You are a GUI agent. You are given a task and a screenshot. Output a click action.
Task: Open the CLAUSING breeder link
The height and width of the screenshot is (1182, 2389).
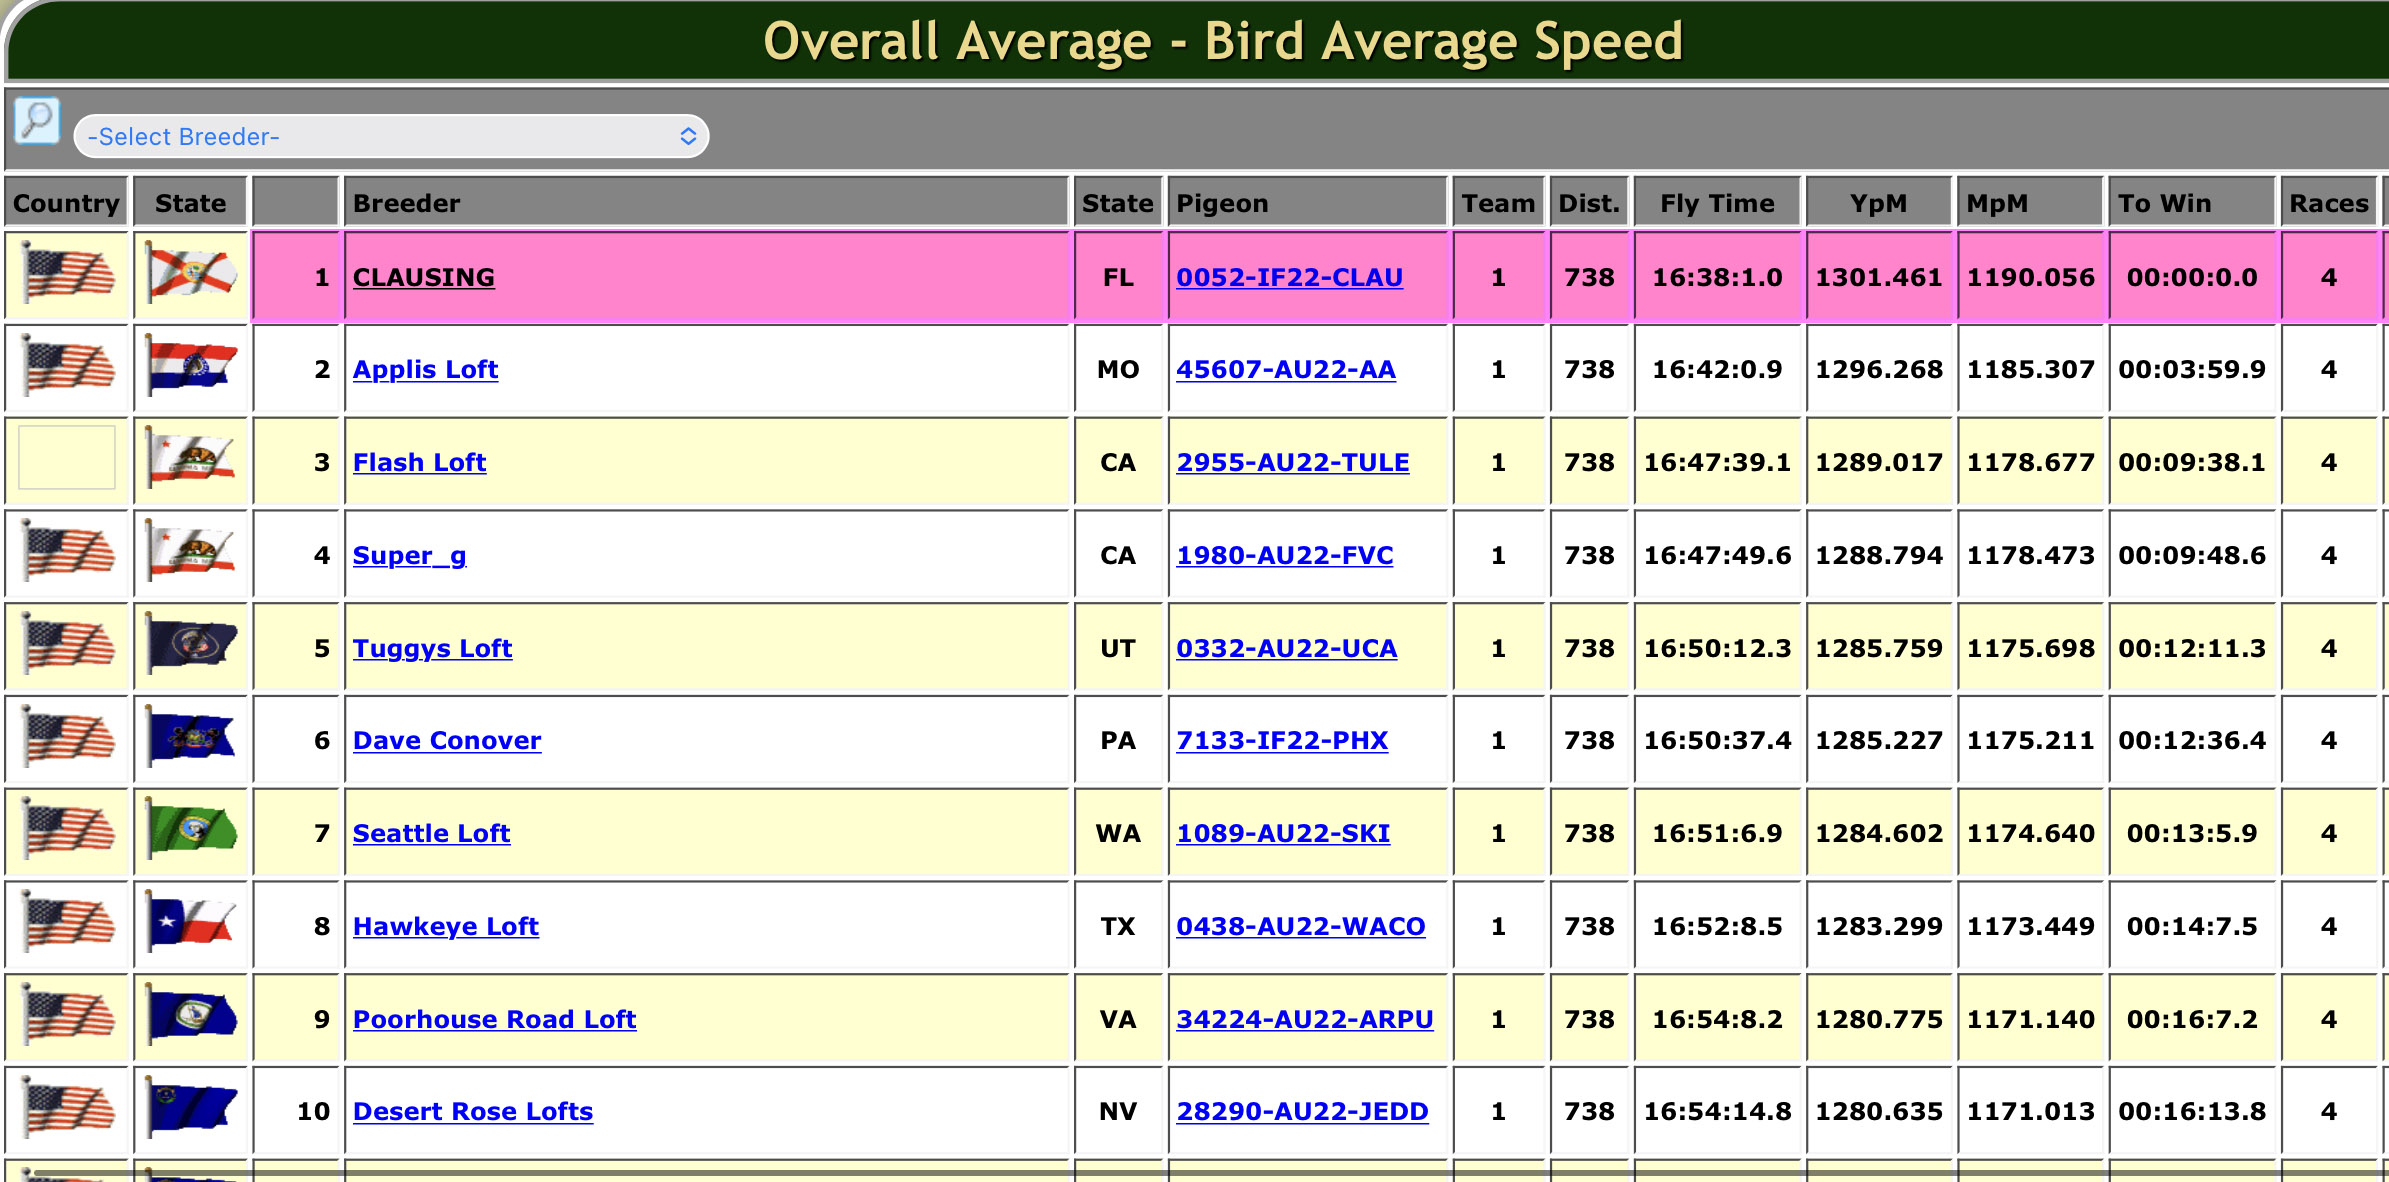423,277
